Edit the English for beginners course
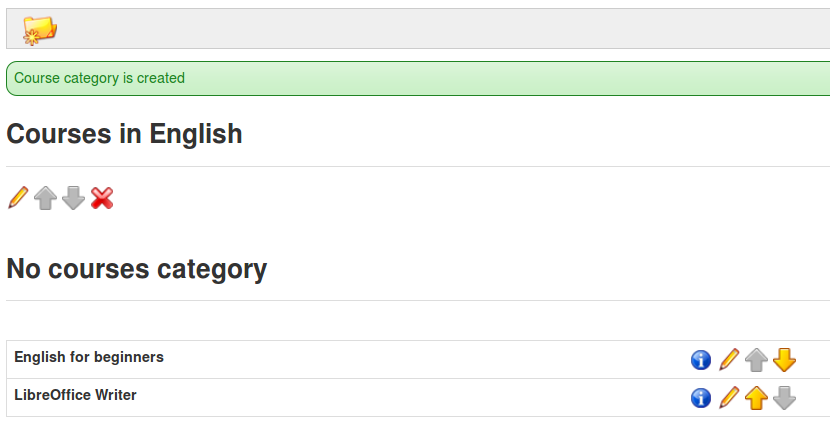Image resolution: width=830 pixels, height=429 pixels. pos(729,360)
